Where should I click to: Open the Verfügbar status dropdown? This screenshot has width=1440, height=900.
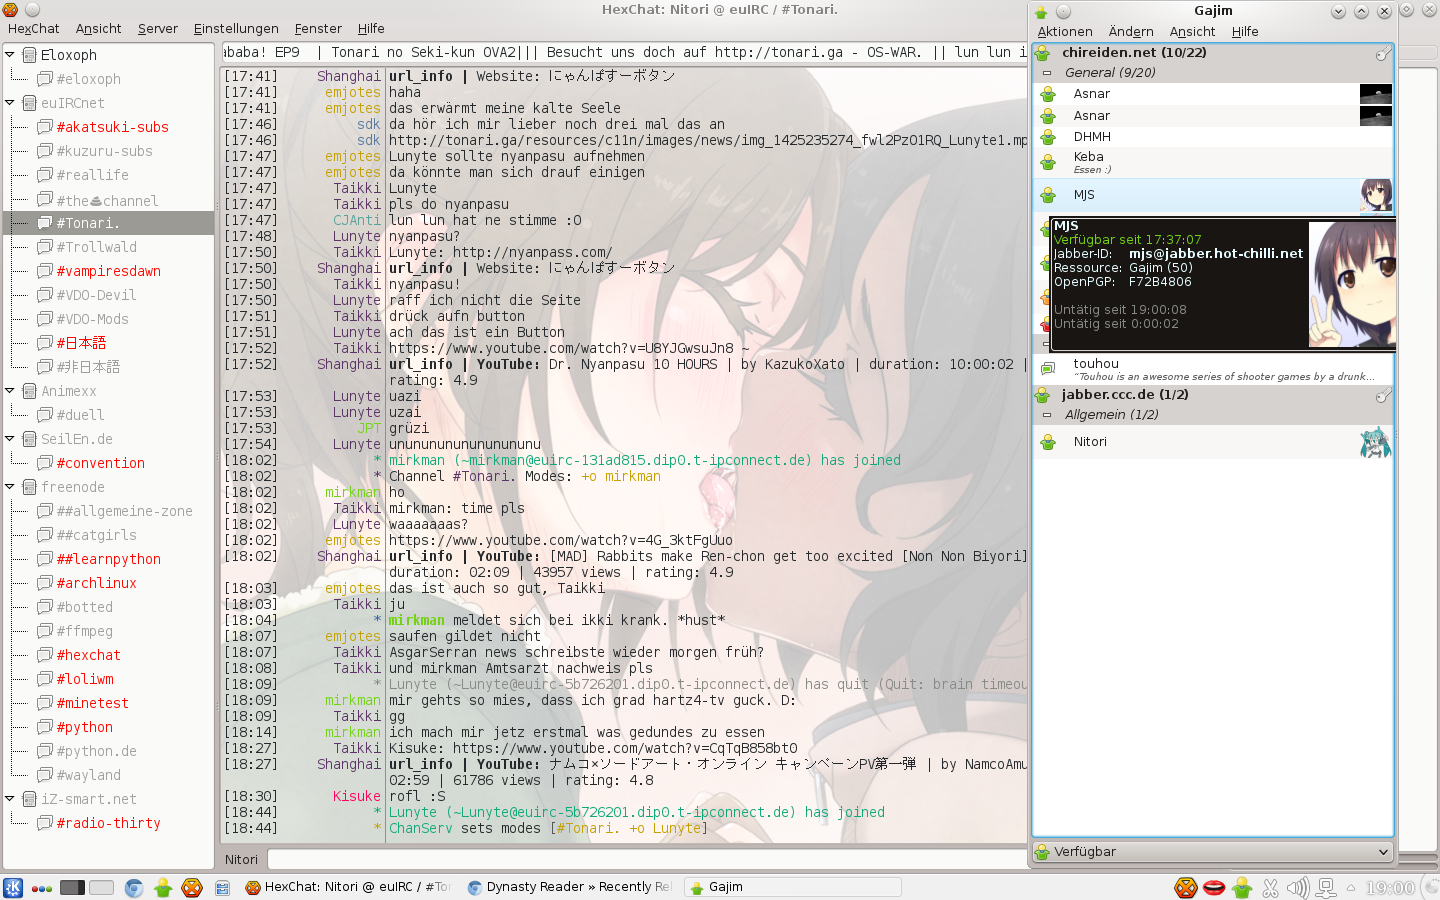pos(1212,852)
